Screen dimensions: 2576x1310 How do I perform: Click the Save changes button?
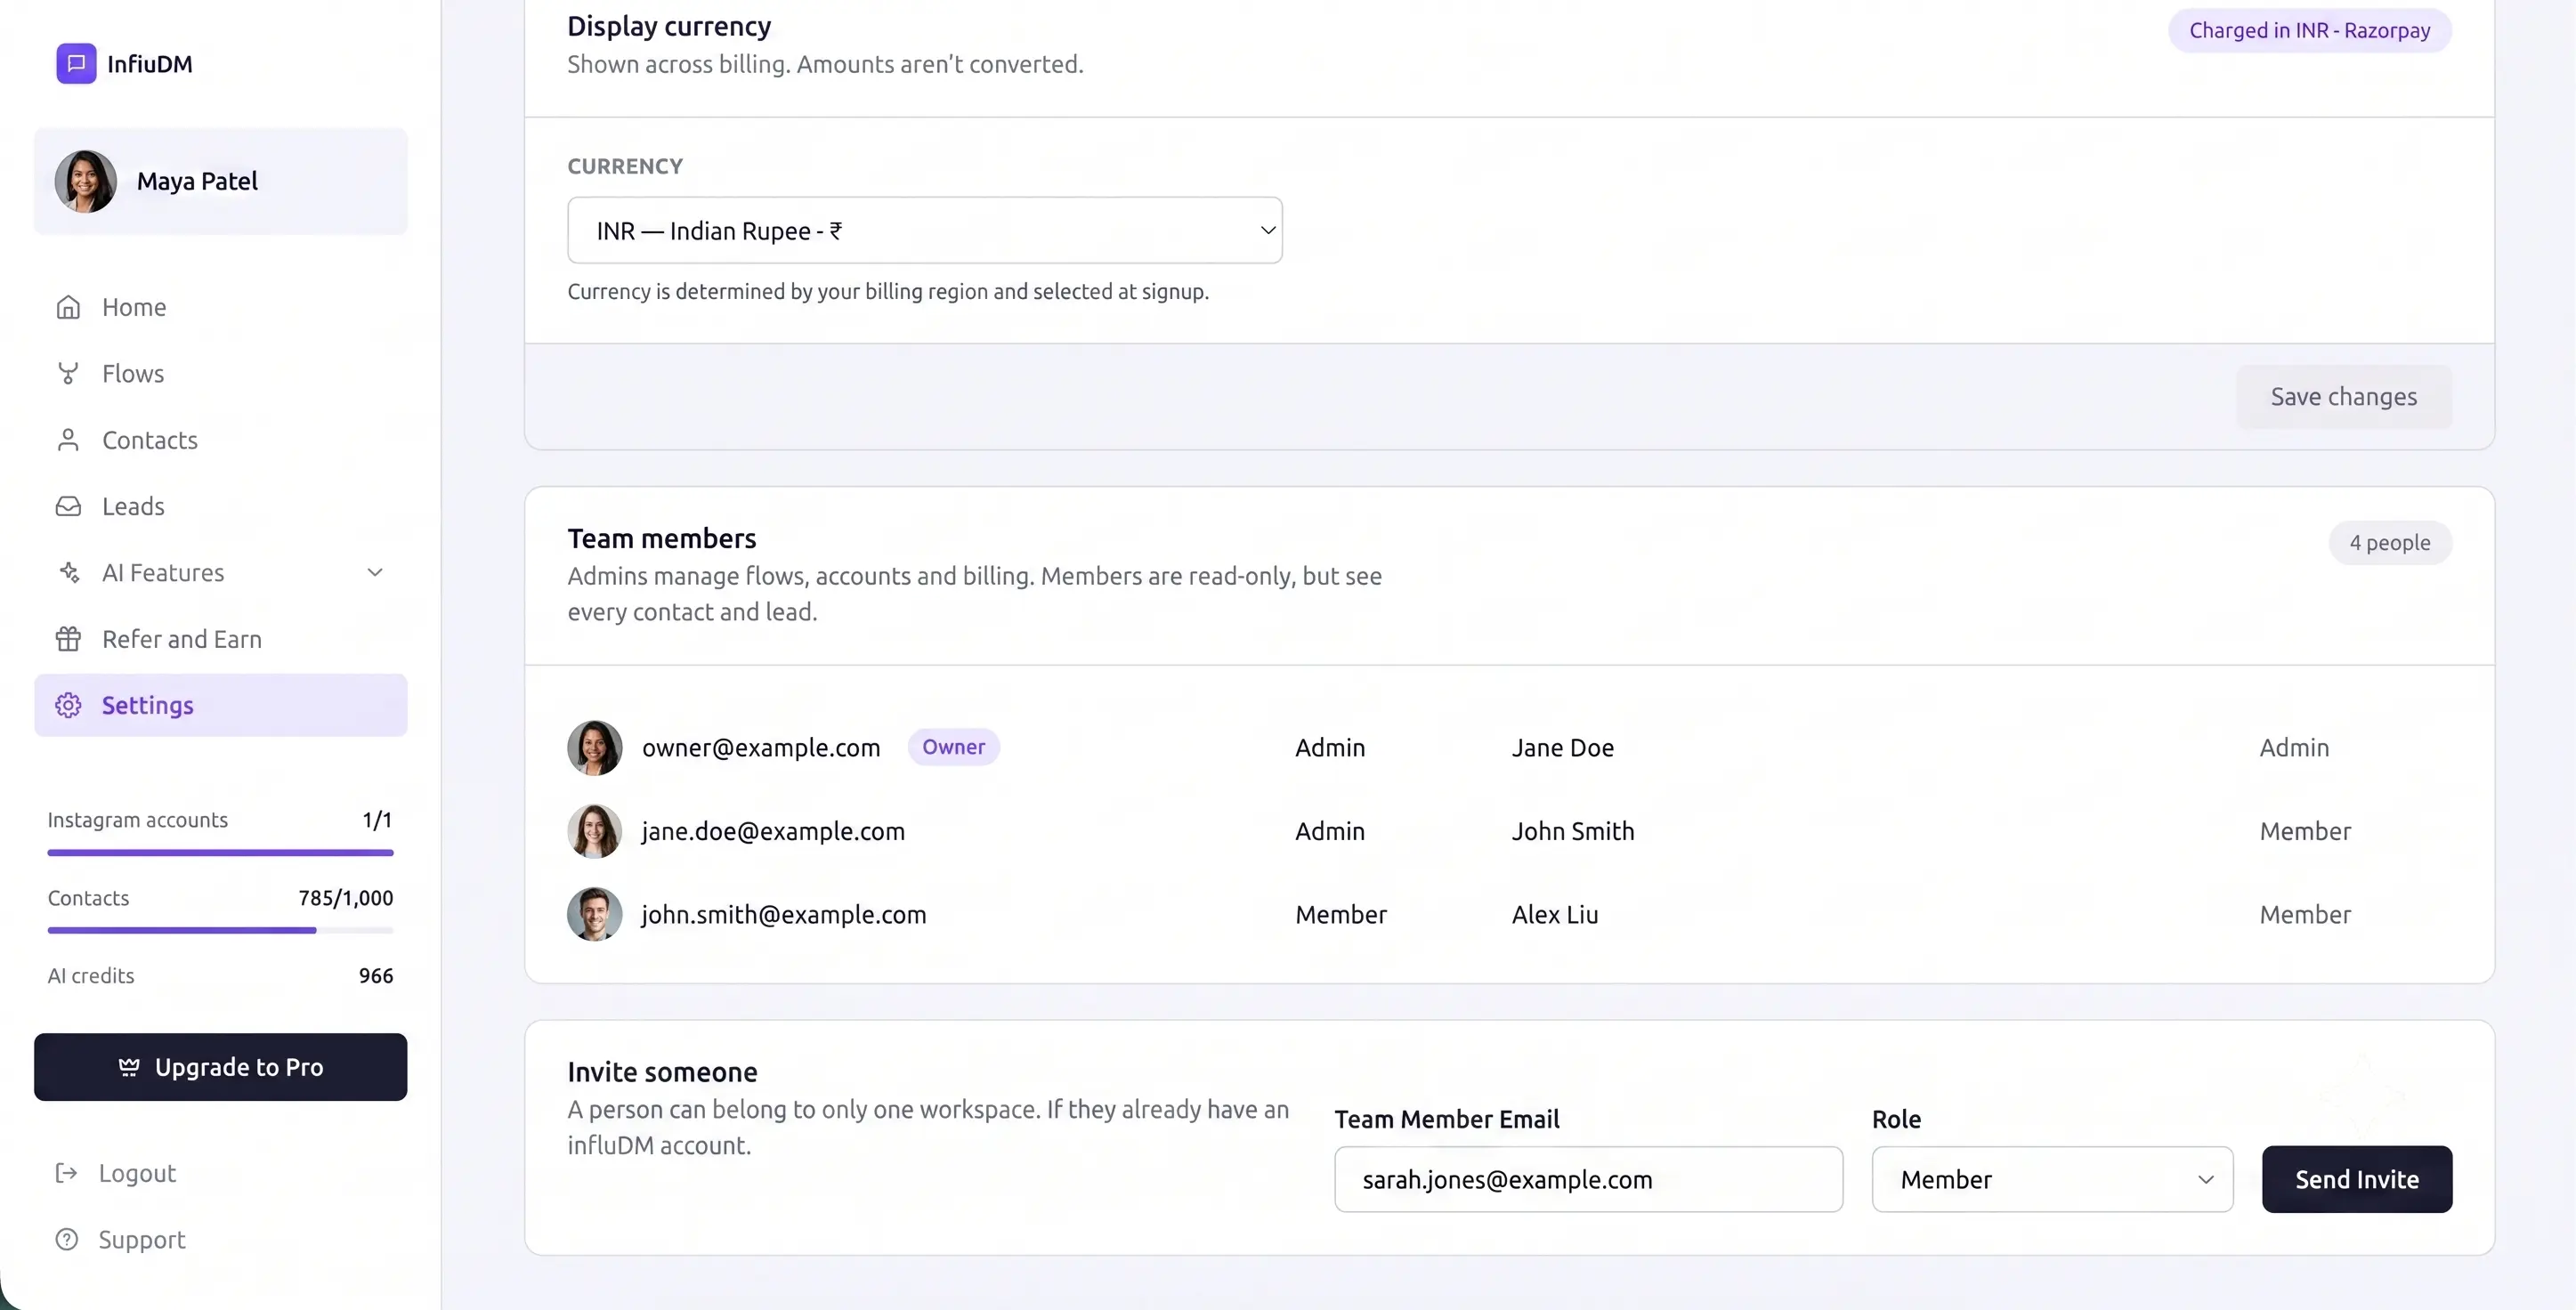click(2343, 397)
